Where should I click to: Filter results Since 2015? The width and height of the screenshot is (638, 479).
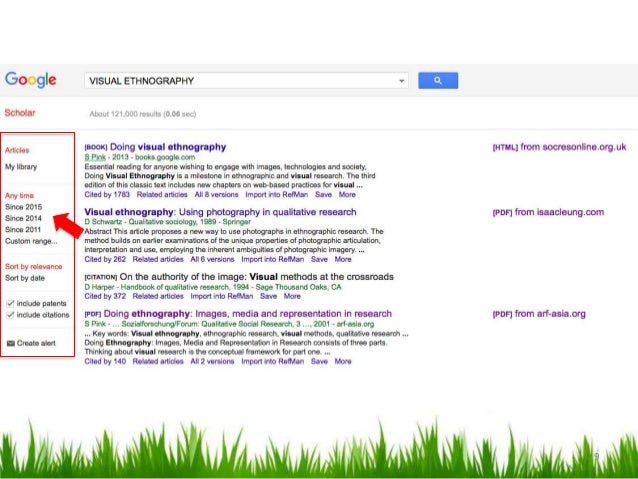pos(24,207)
